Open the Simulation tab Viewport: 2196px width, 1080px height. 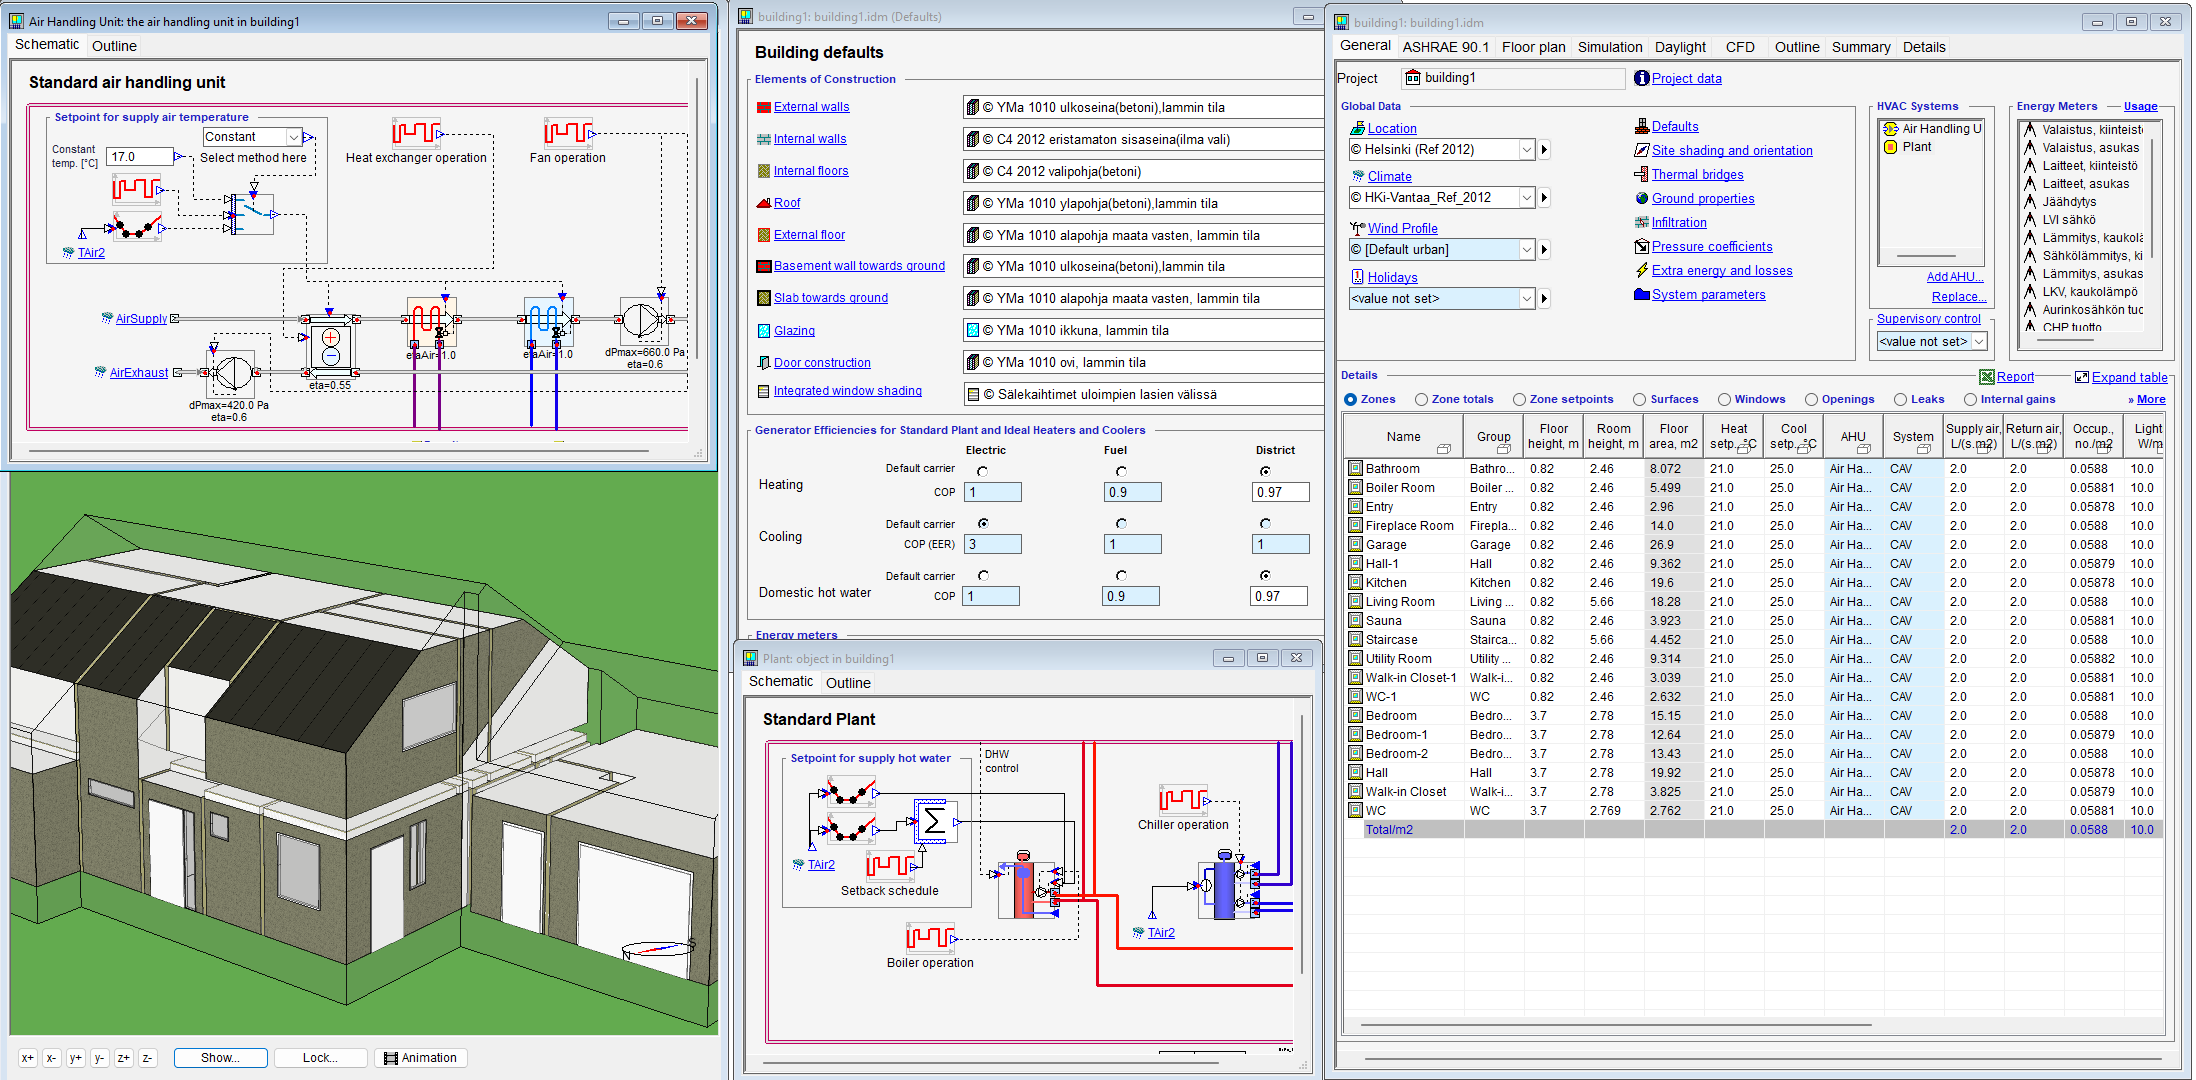tap(1609, 47)
